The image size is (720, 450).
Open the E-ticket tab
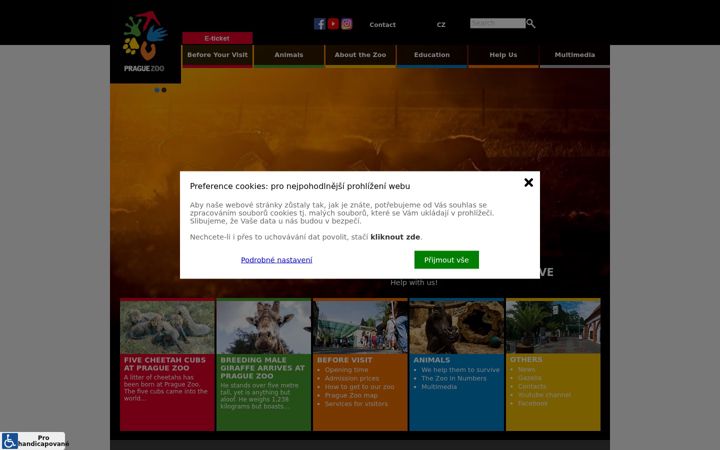[x=217, y=38]
